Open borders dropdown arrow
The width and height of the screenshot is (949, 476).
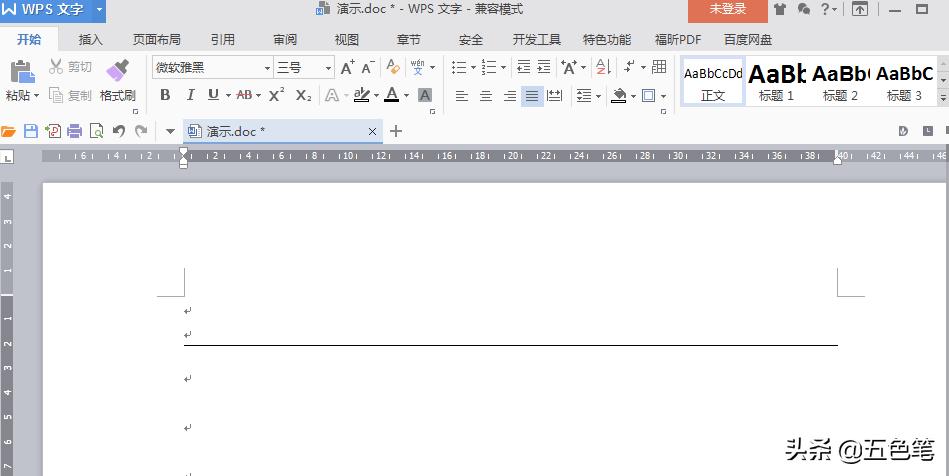click(x=663, y=96)
